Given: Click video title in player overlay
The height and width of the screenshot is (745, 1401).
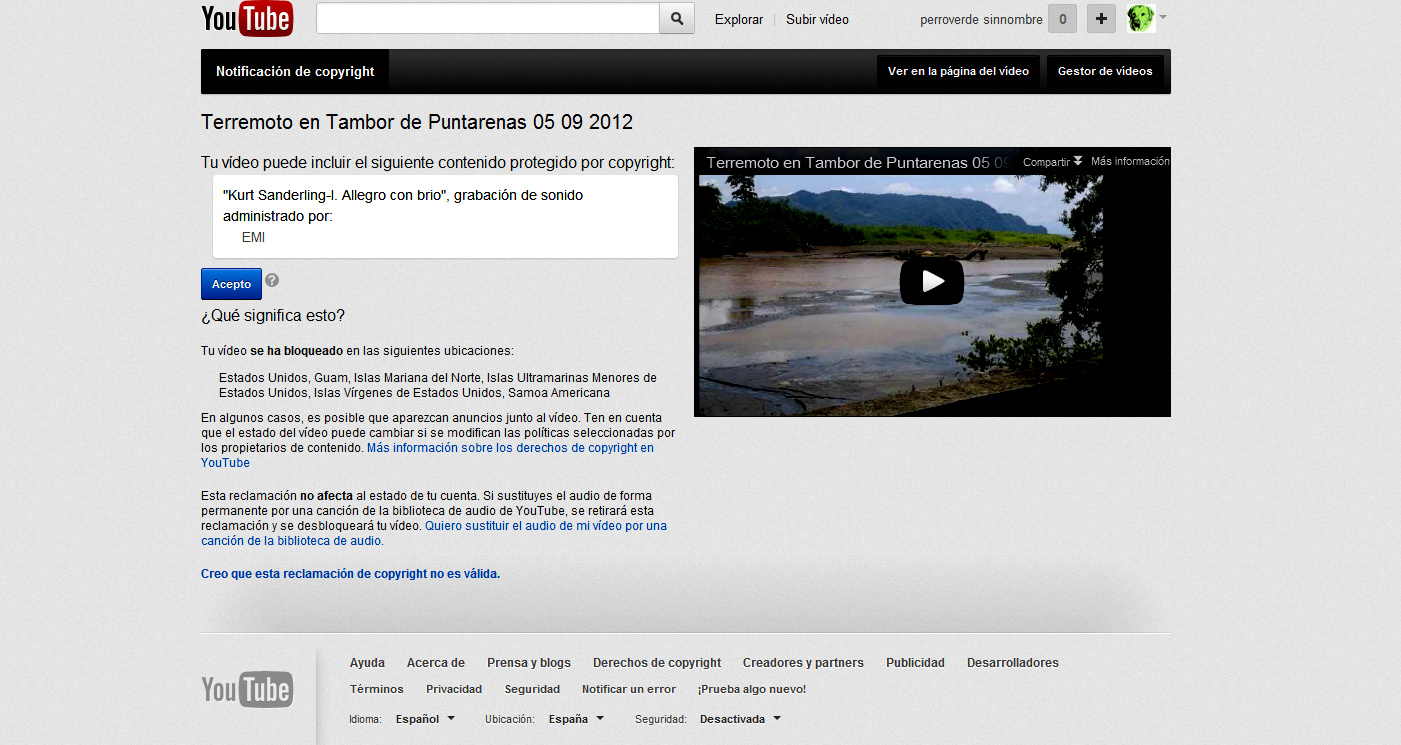Looking at the screenshot, I should click(x=858, y=162).
